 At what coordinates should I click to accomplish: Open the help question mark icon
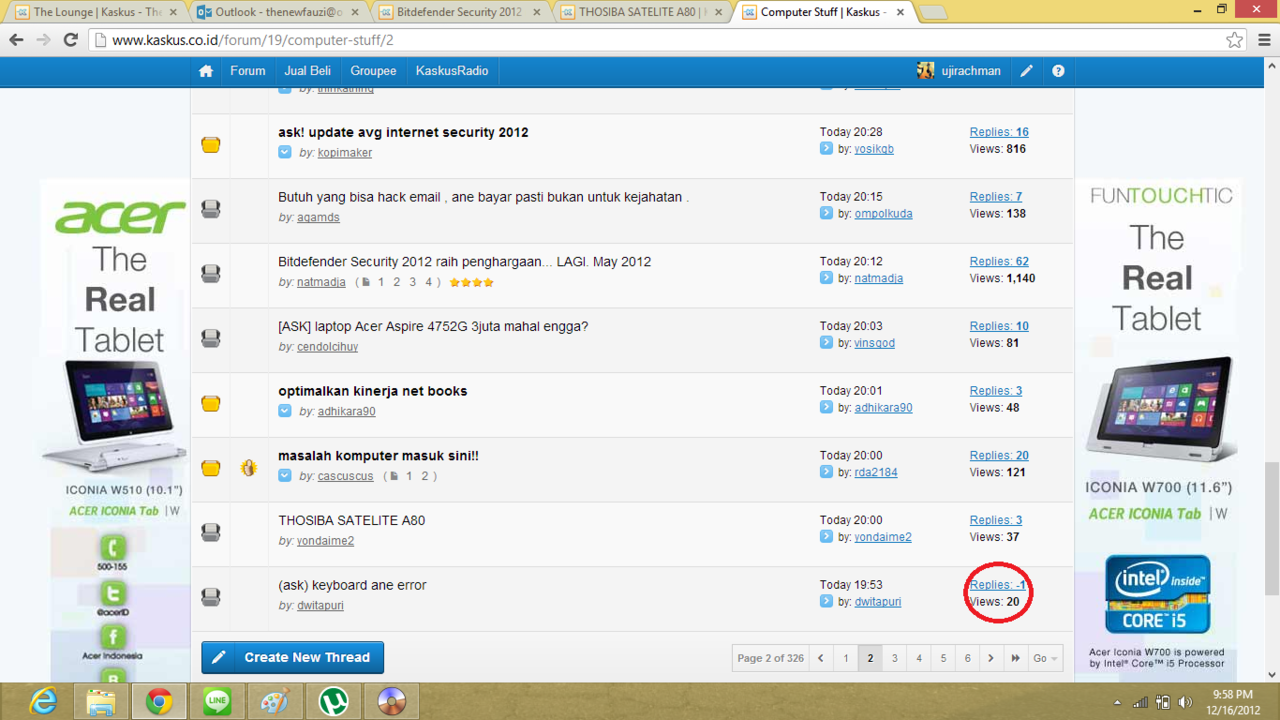(1058, 71)
